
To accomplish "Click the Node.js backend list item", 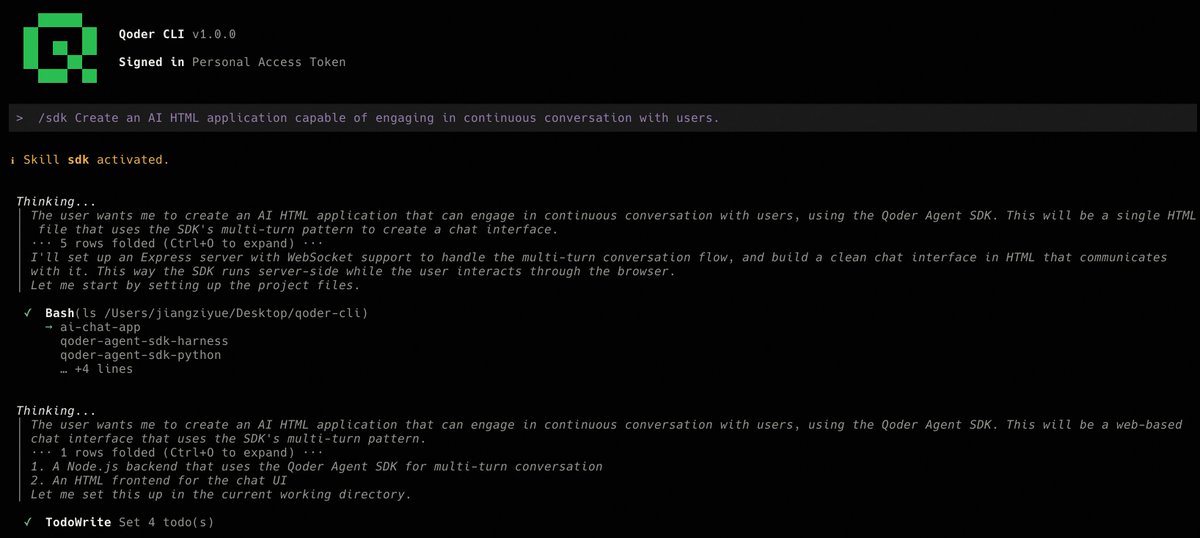I will [x=316, y=467].
